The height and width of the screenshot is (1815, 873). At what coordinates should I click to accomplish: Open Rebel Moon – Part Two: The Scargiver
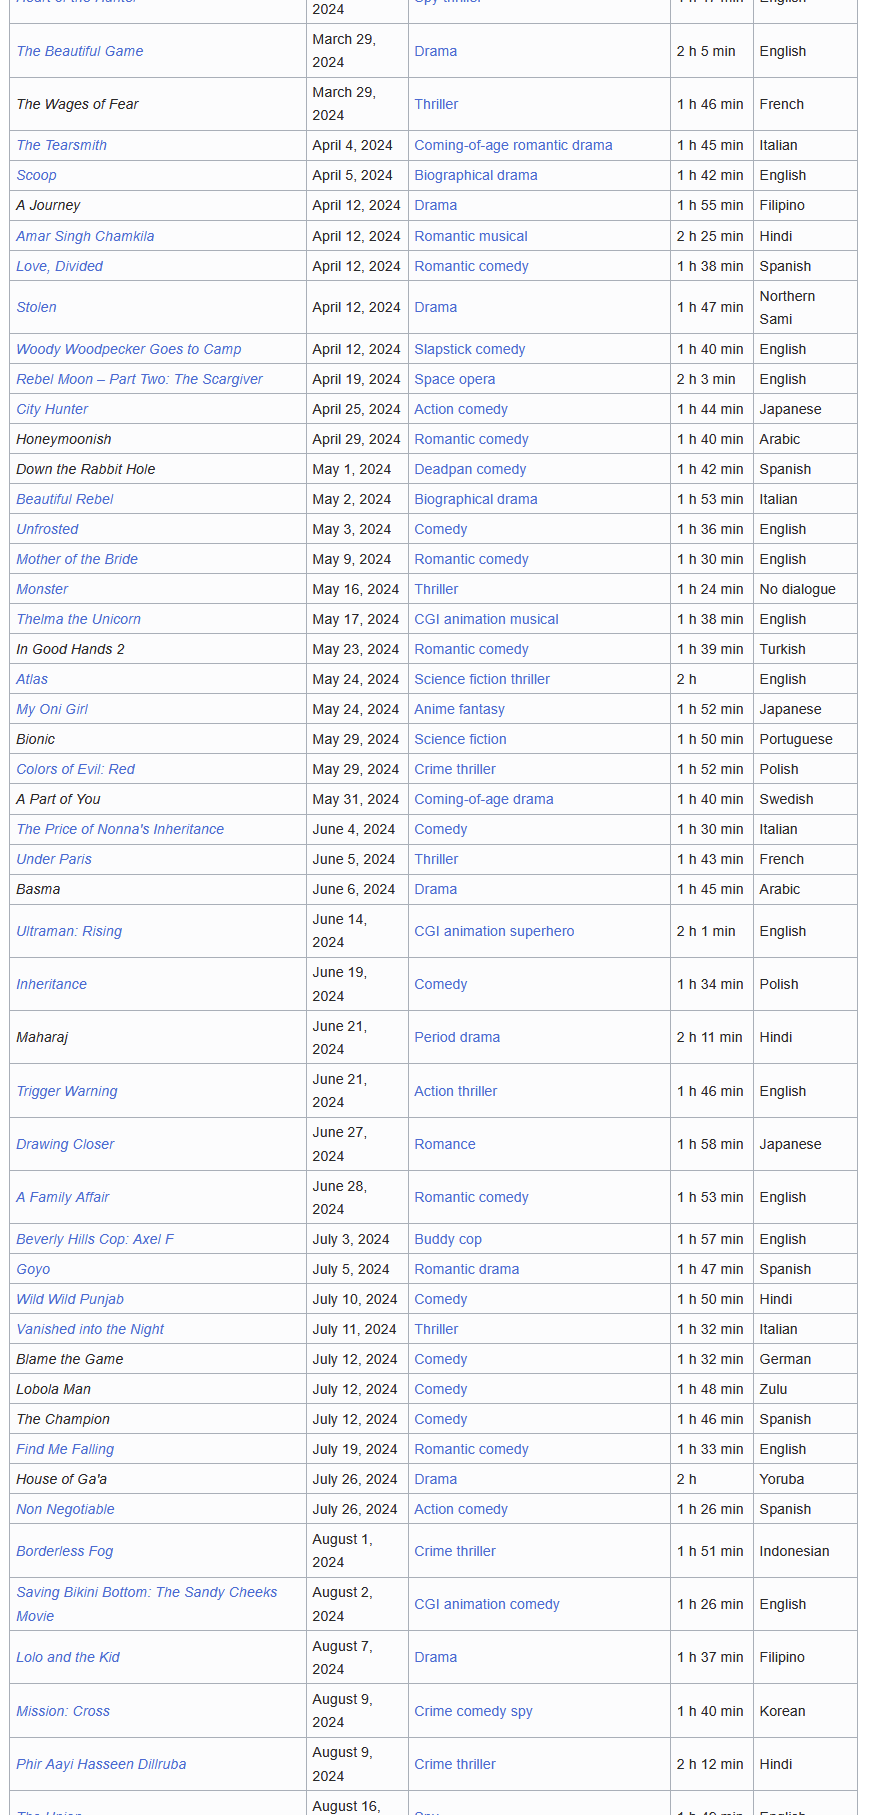[139, 379]
